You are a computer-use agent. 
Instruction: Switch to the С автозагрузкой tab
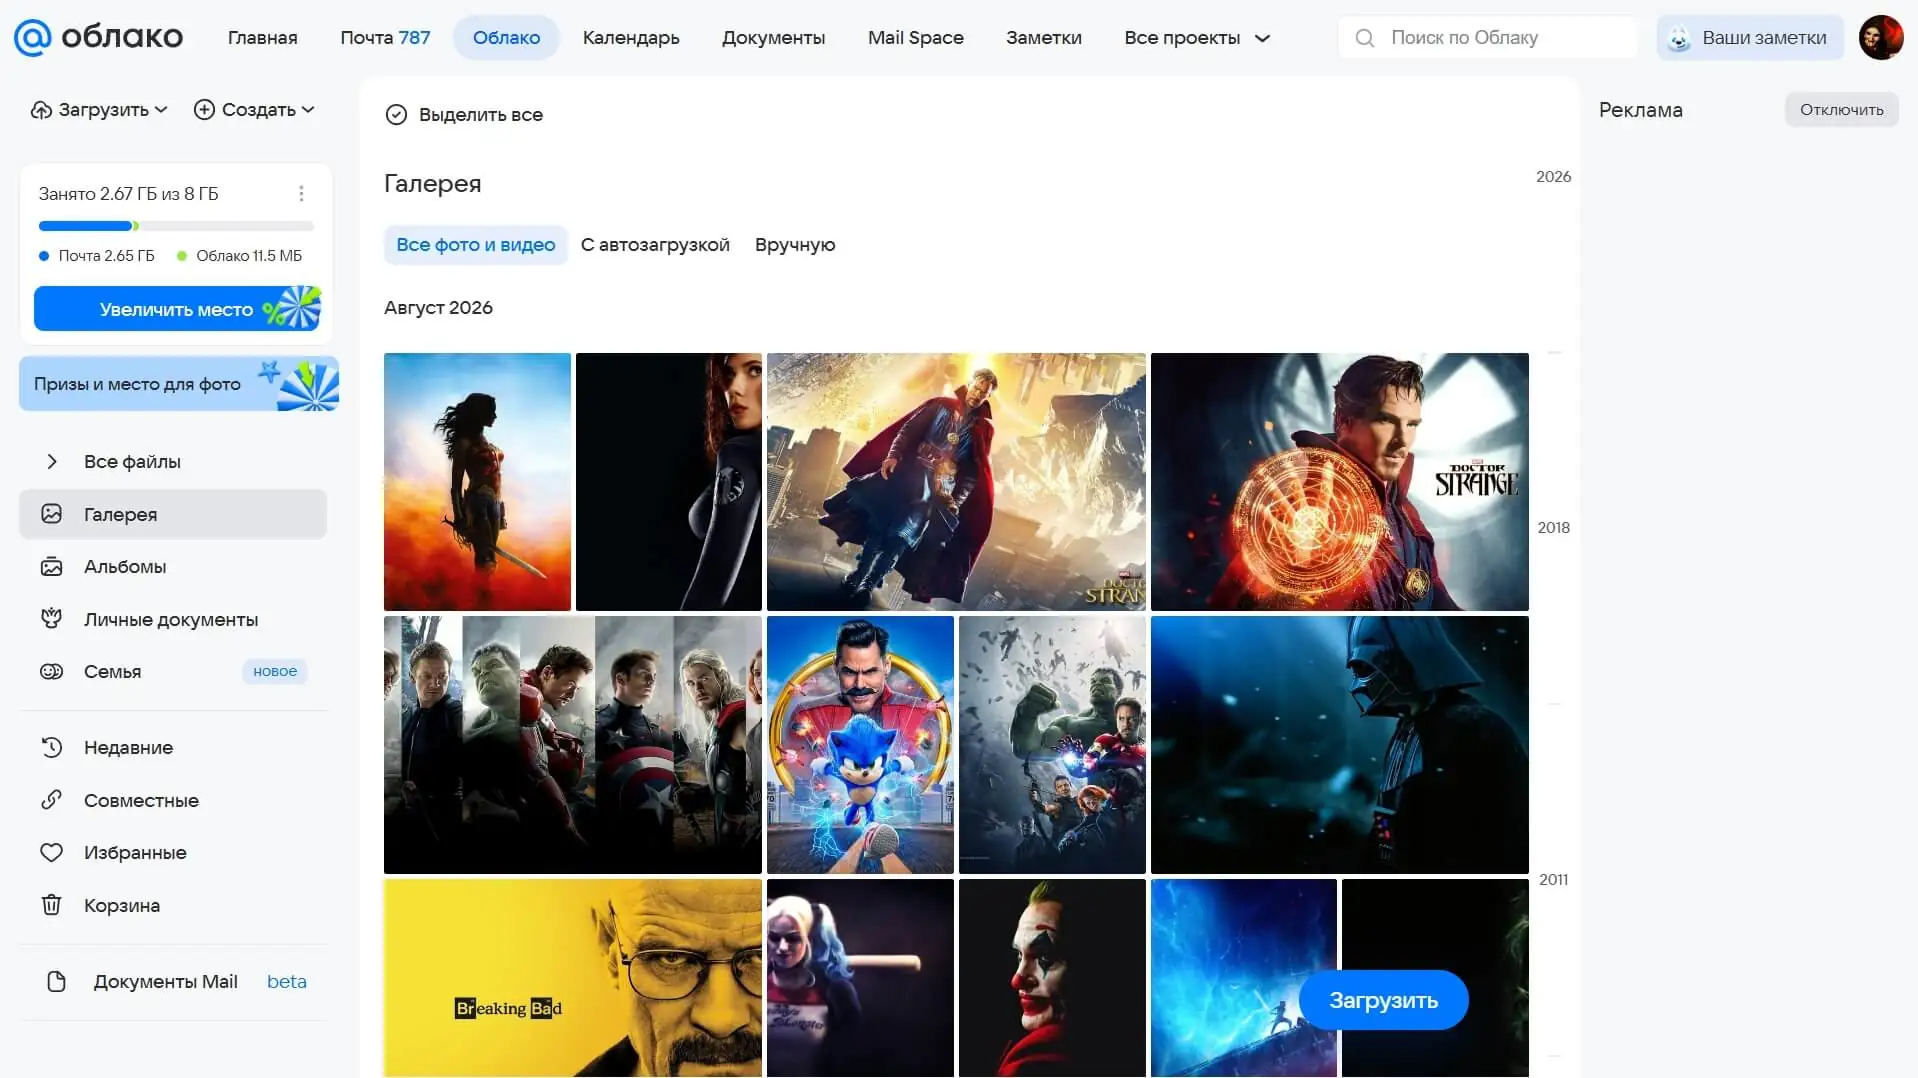point(655,245)
